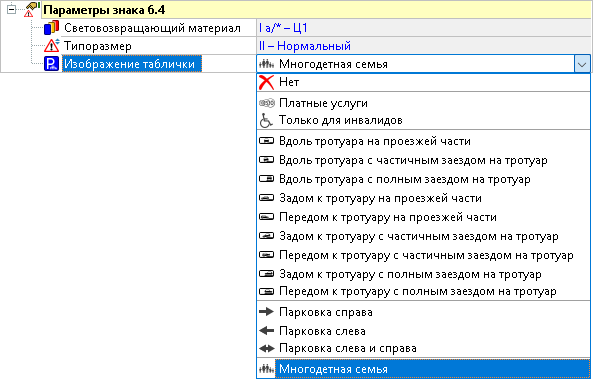Click the coins icon for Платные услуги

click(266, 103)
